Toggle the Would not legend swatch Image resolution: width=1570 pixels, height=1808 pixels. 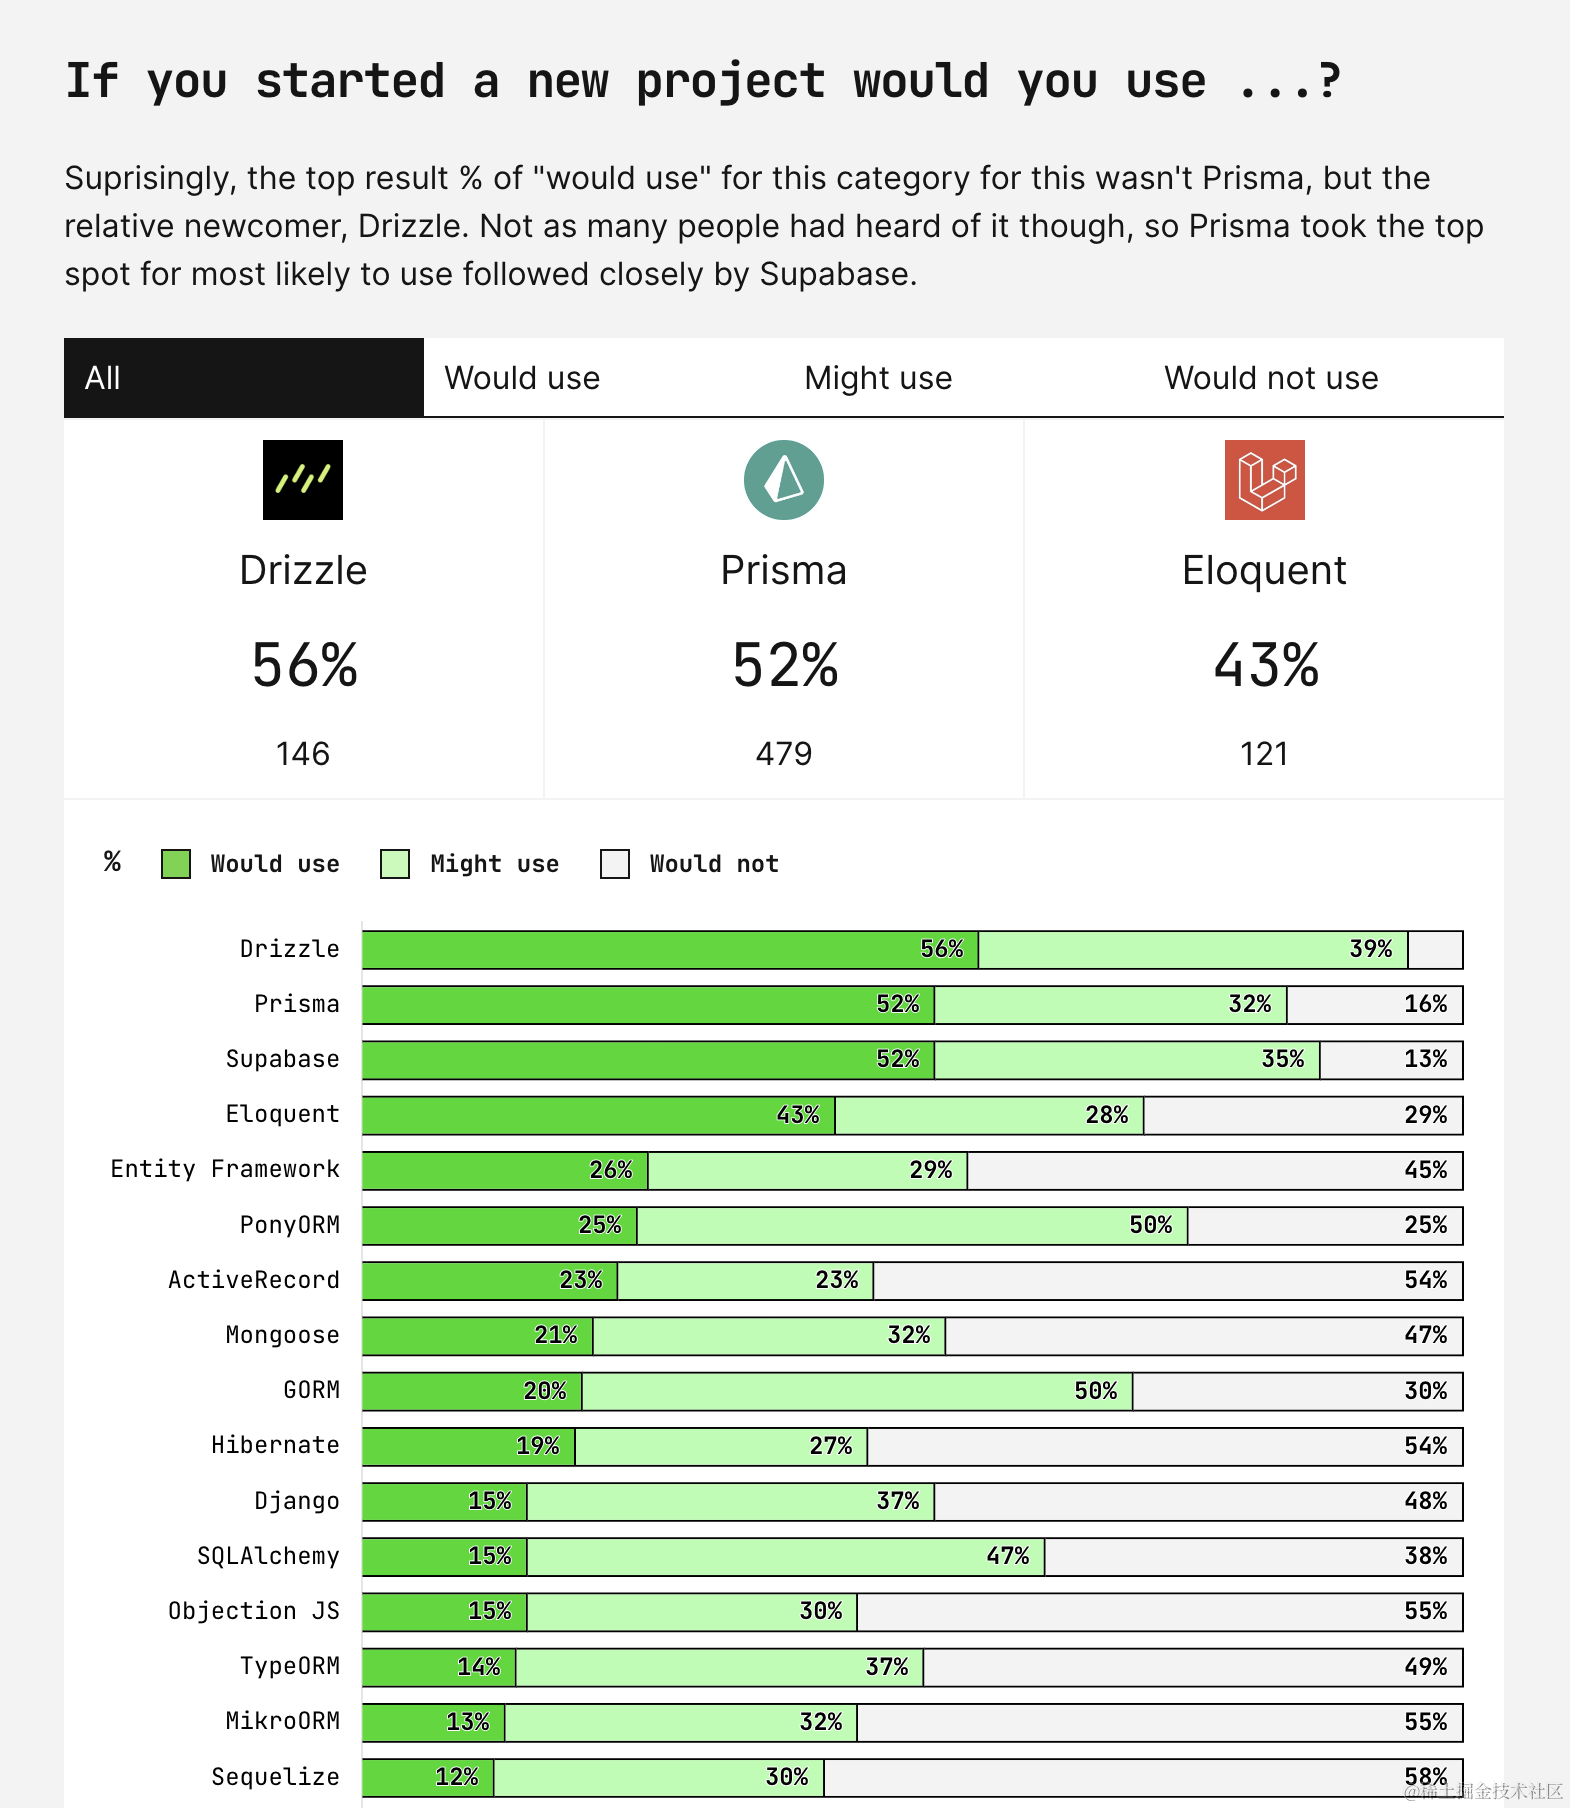(614, 864)
